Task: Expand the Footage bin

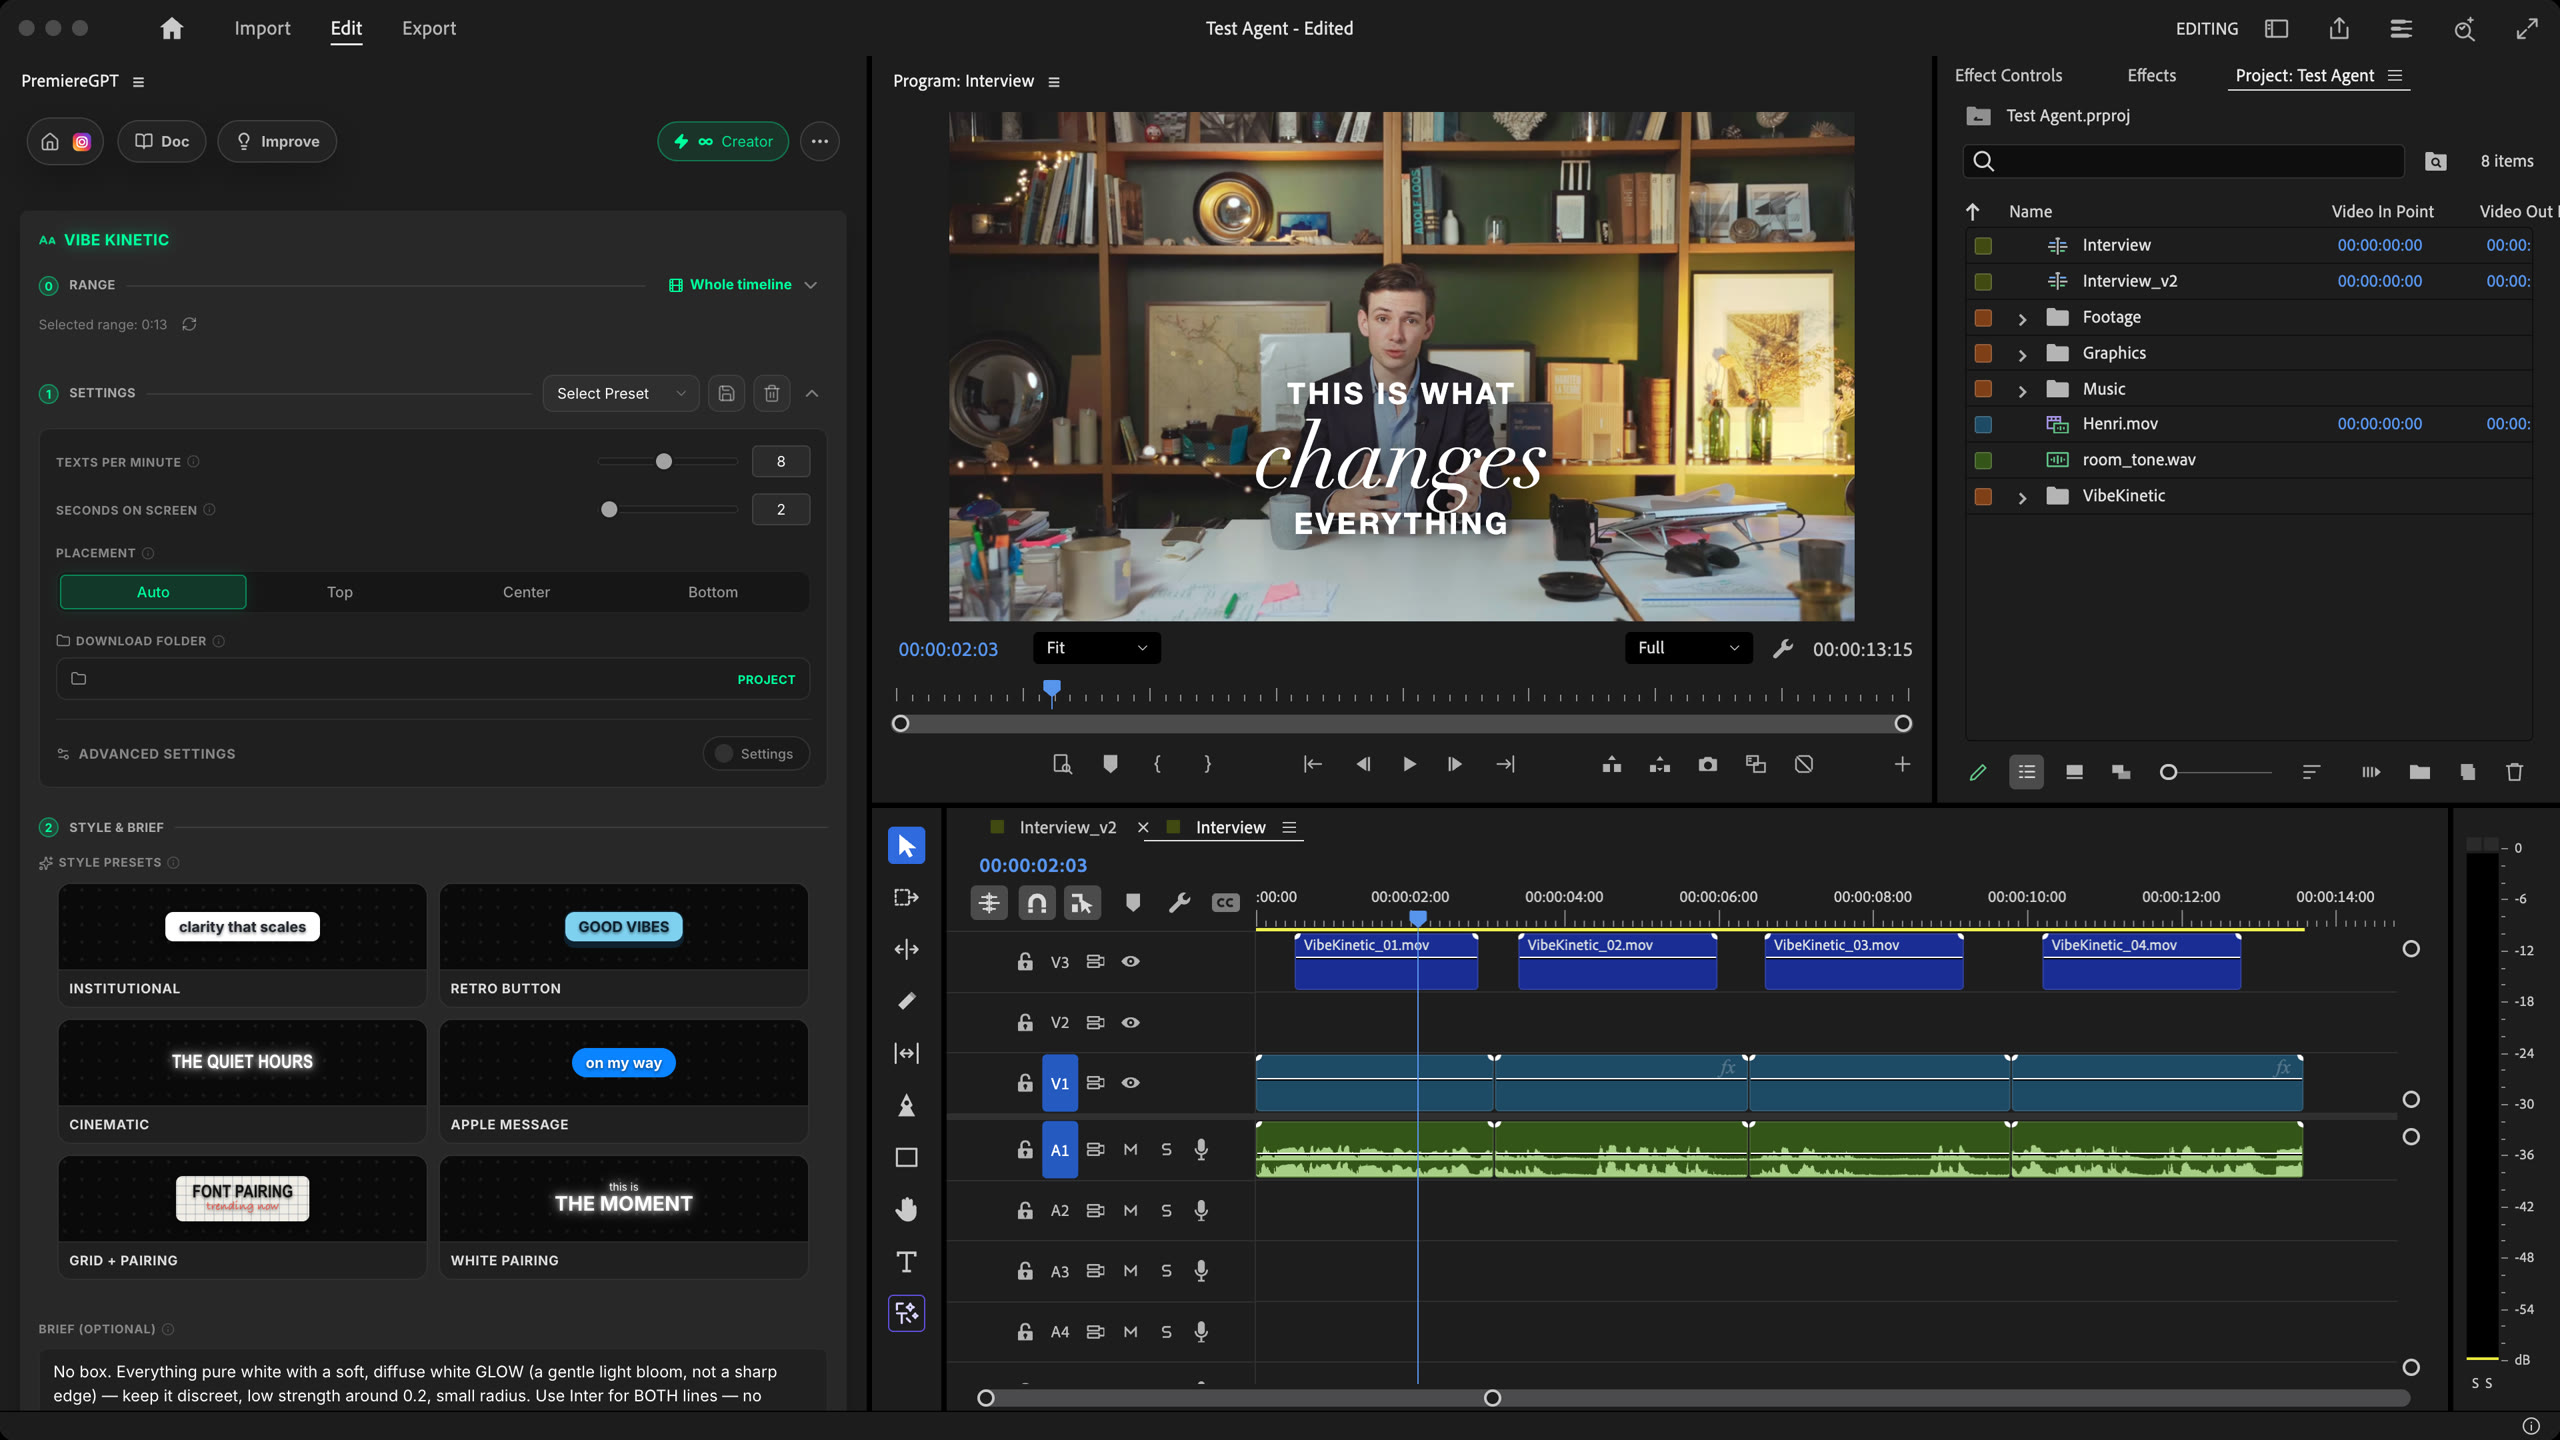Action: tap(2022, 318)
